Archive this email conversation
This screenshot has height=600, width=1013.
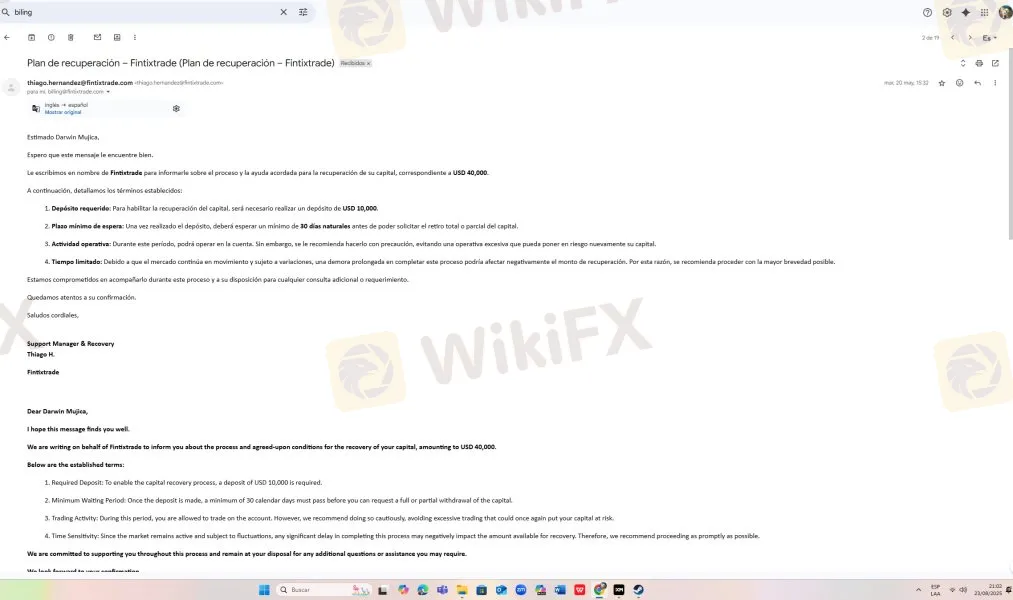click(x=31, y=37)
